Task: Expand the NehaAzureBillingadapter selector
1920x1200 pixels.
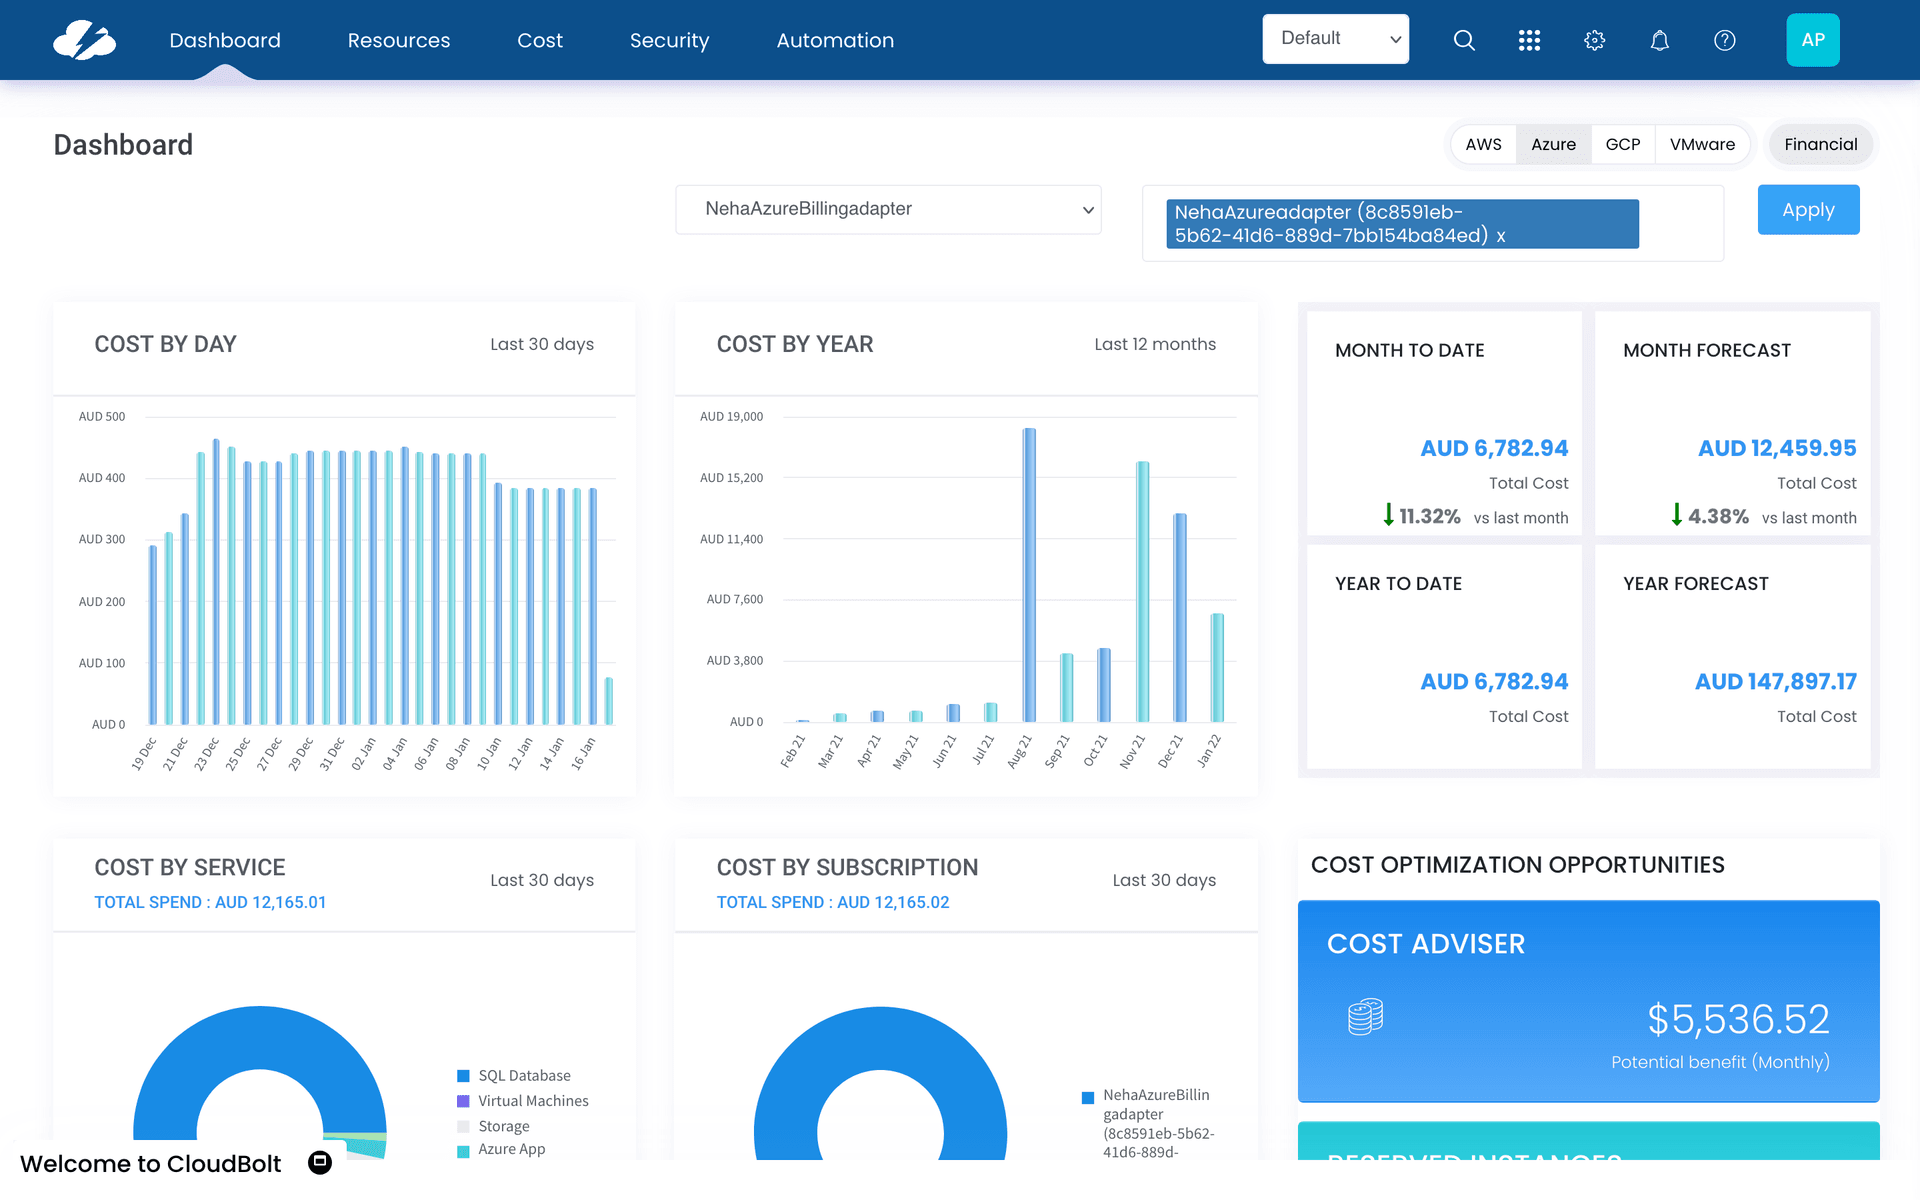Action: 888,209
